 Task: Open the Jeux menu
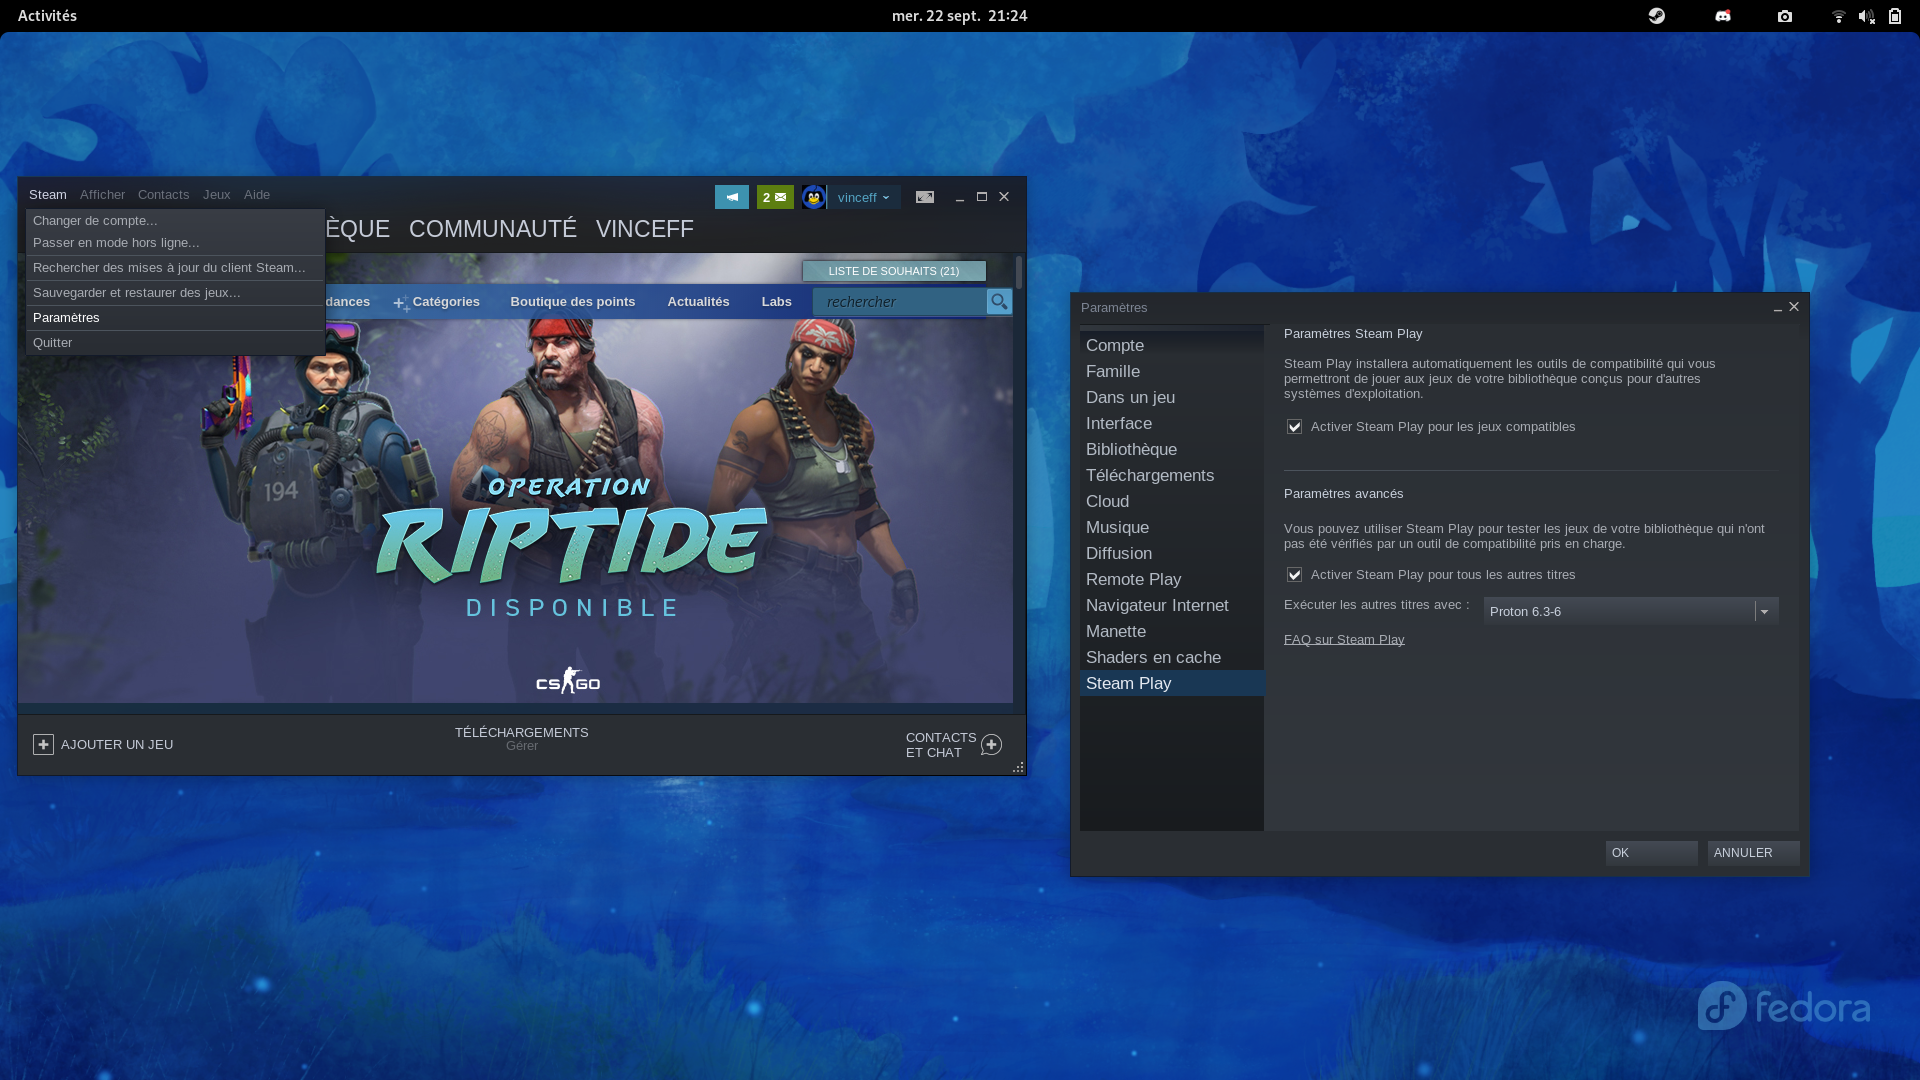coord(216,195)
